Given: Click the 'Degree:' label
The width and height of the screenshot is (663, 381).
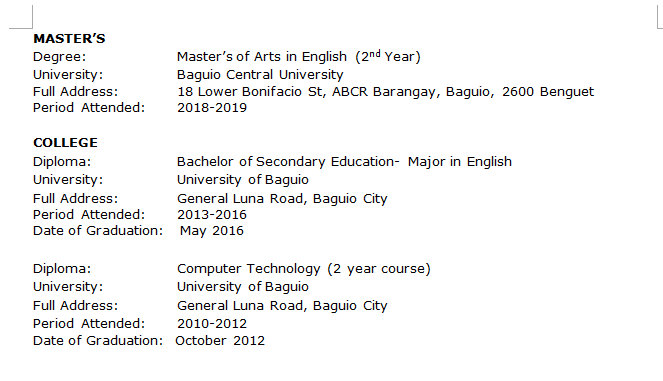Looking at the screenshot, I should 60,57.
